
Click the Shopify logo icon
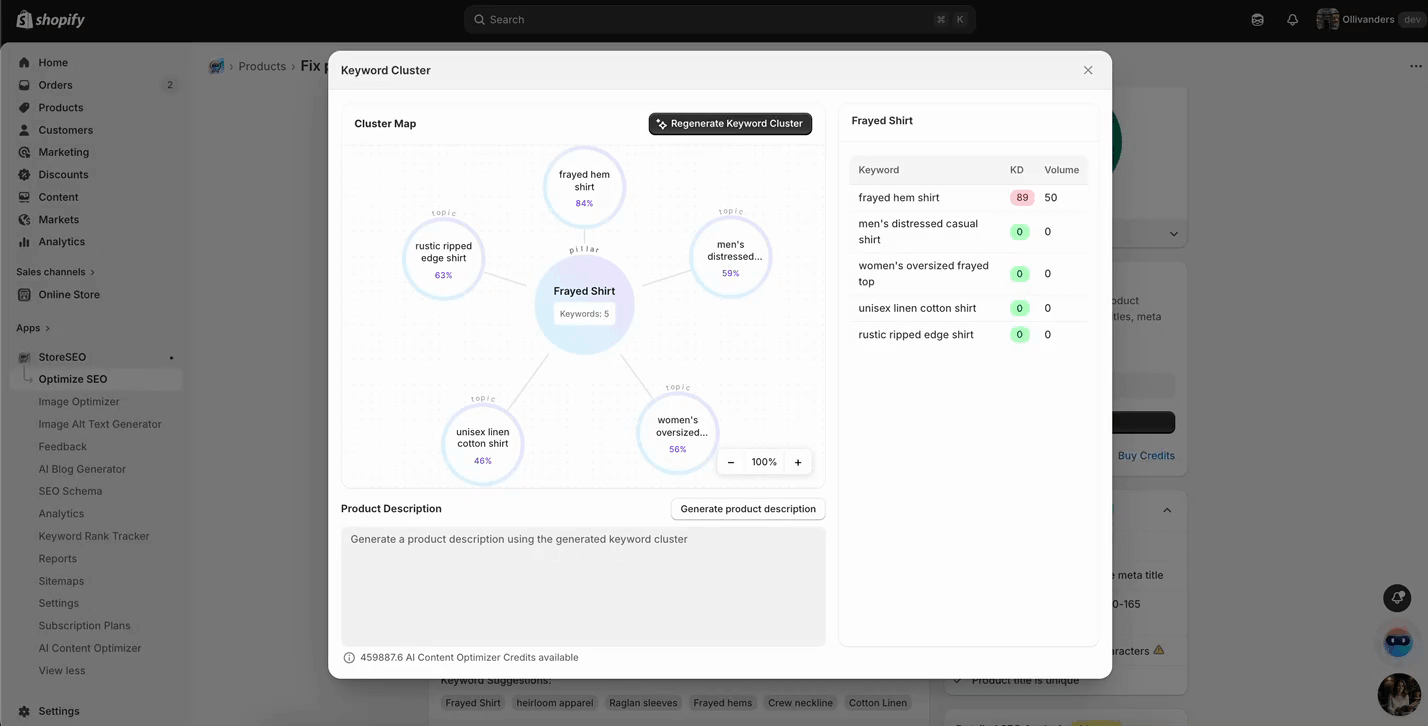pyautogui.click(x=22, y=19)
